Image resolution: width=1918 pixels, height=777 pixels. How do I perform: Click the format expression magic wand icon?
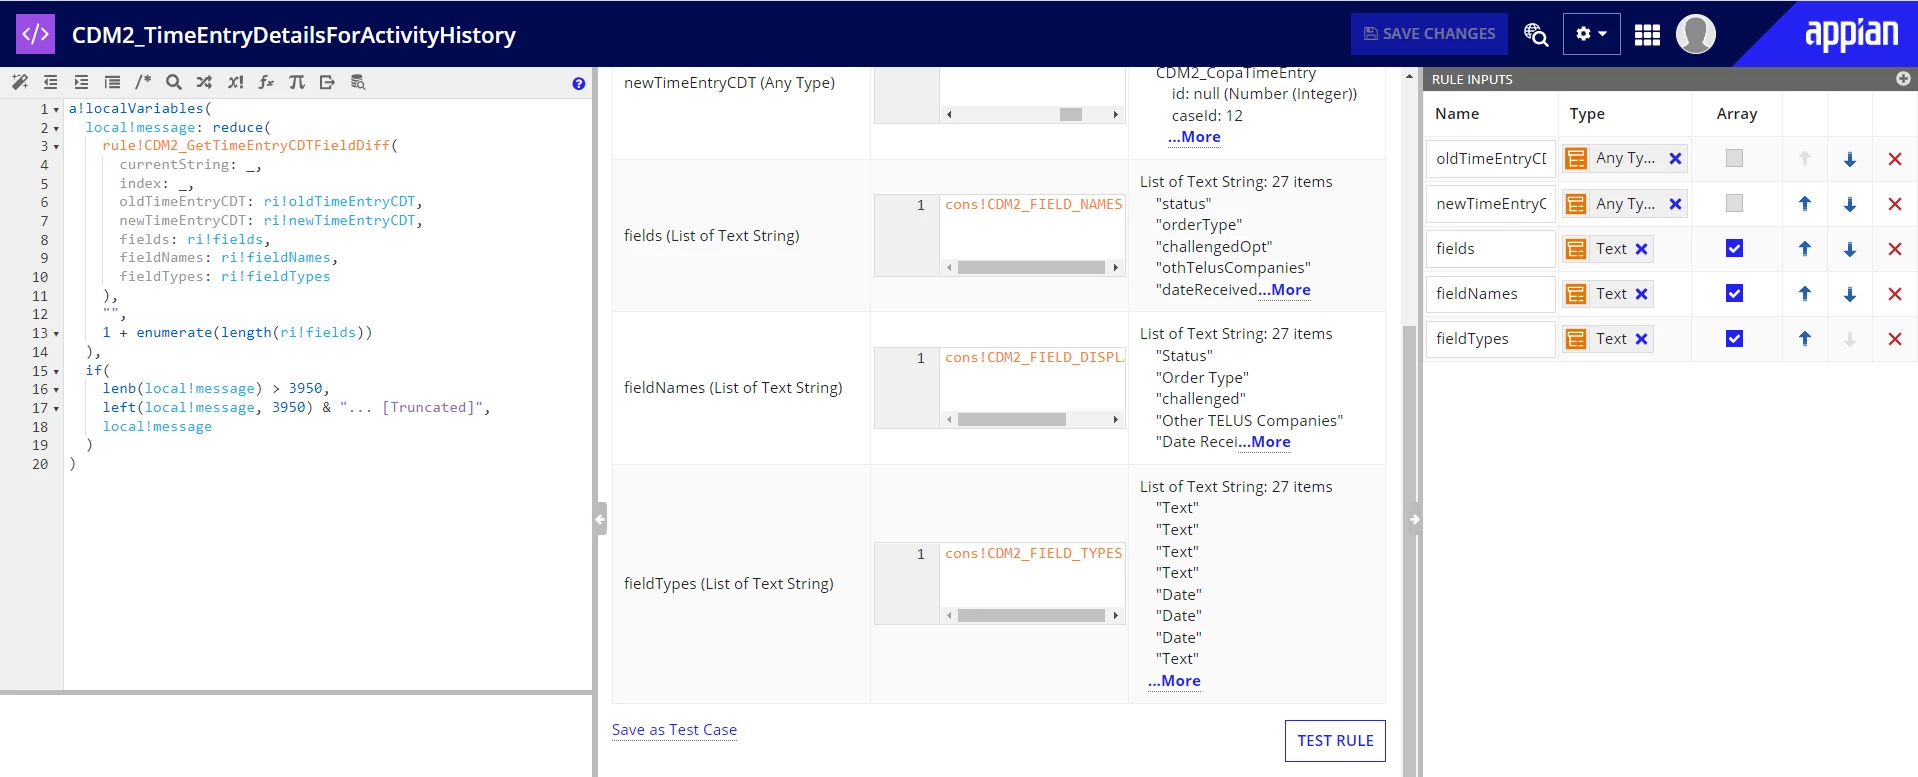coord(19,82)
